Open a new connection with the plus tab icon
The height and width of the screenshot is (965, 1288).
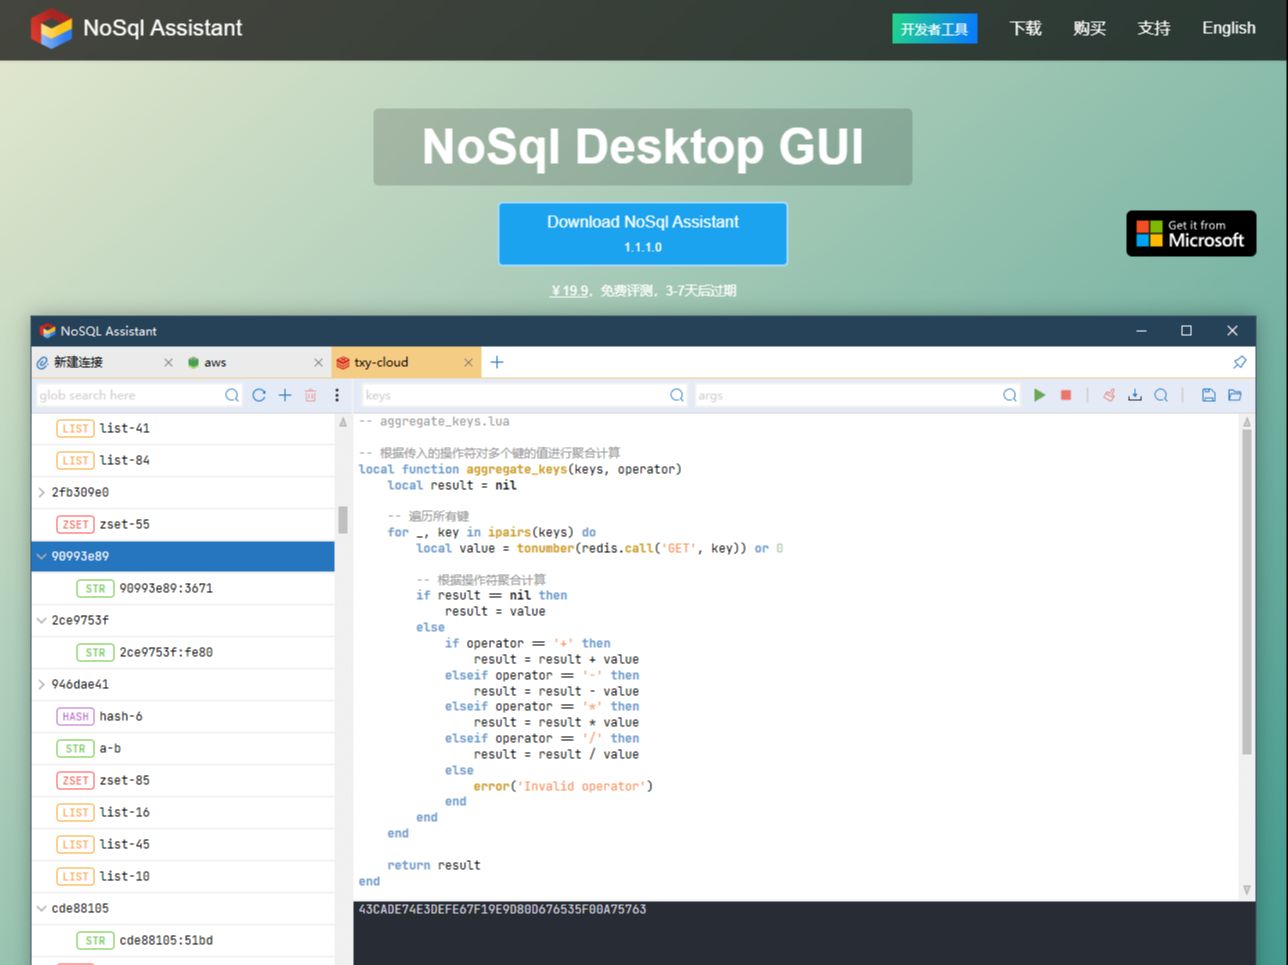pyautogui.click(x=497, y=362)
